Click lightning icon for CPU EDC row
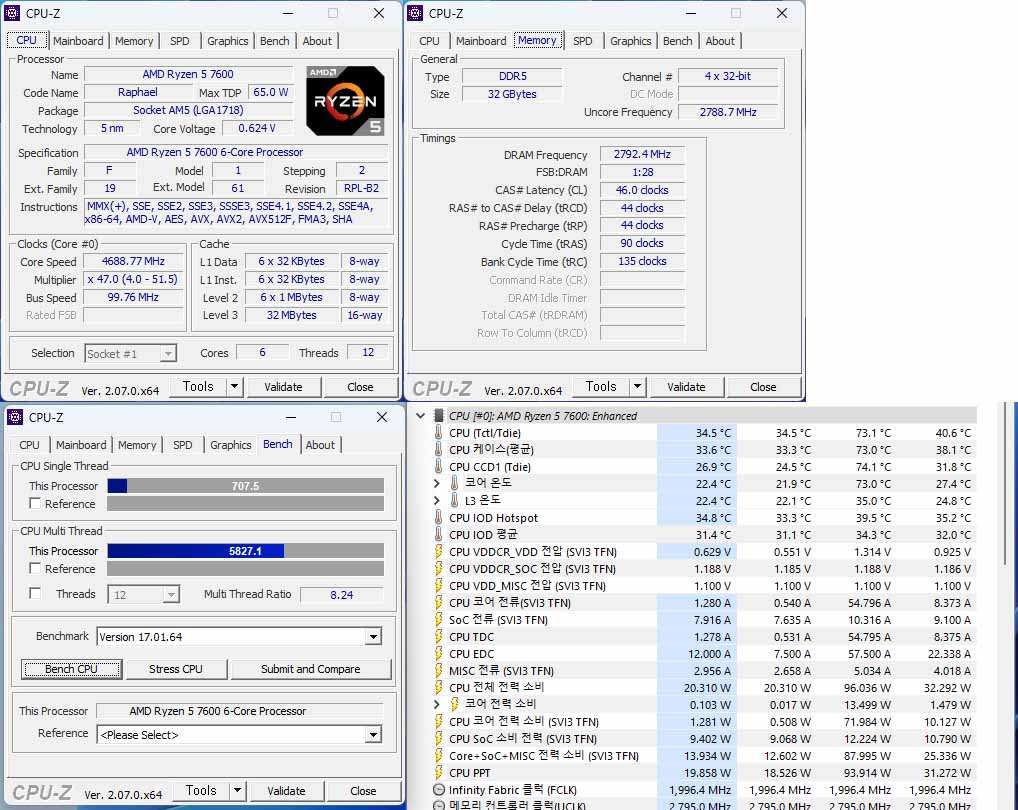Viewport: 1018px width, 810px height. [x=439, y=654]
